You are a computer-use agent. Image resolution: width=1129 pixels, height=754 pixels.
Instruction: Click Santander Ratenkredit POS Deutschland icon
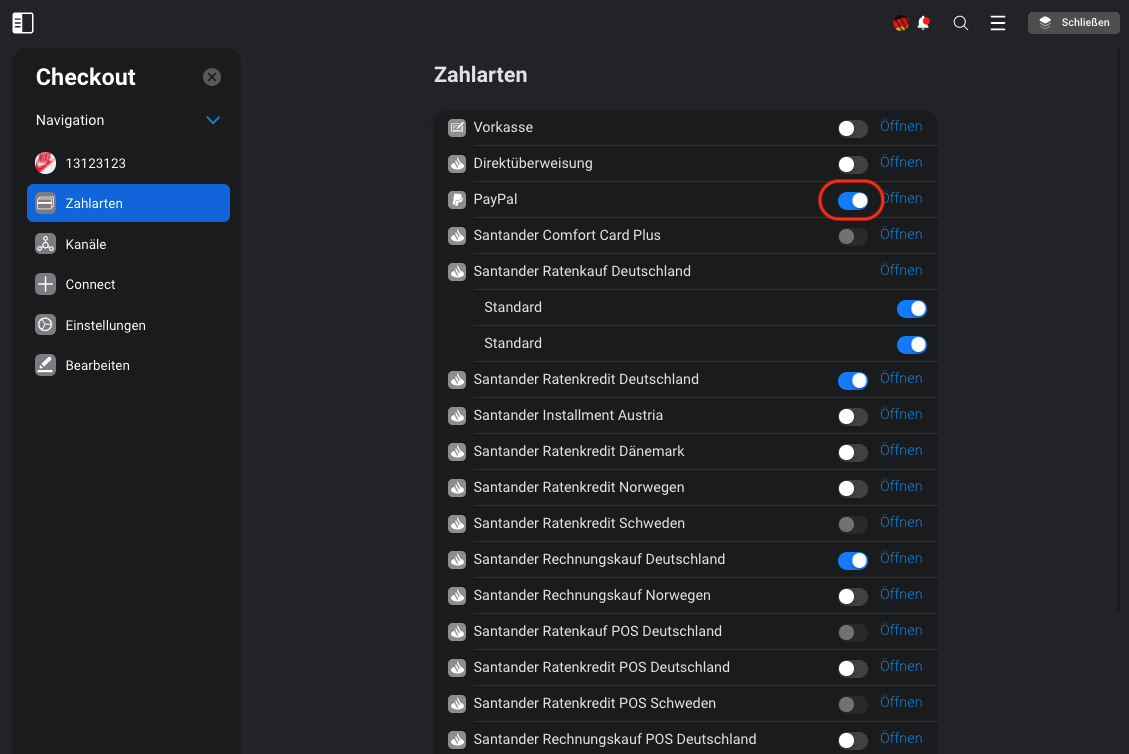tap(457, 668)
